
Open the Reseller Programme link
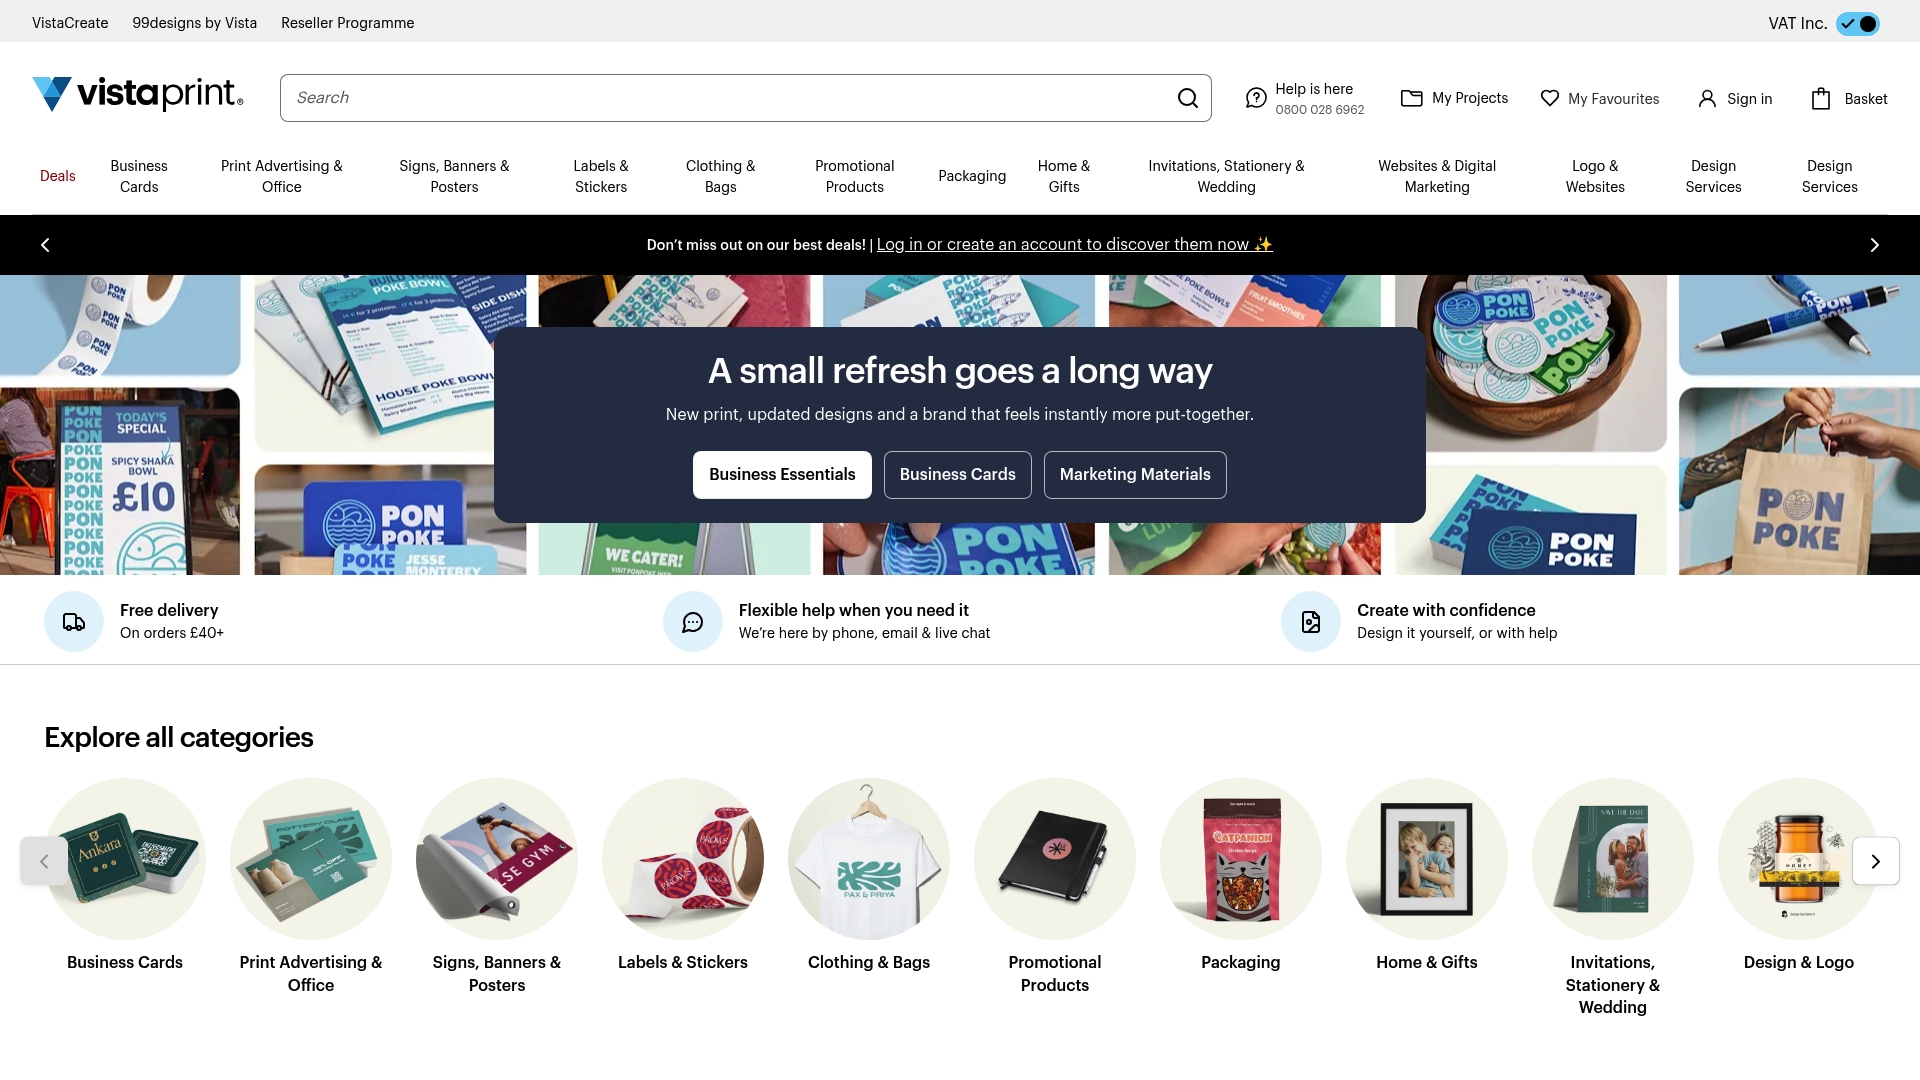347,23
